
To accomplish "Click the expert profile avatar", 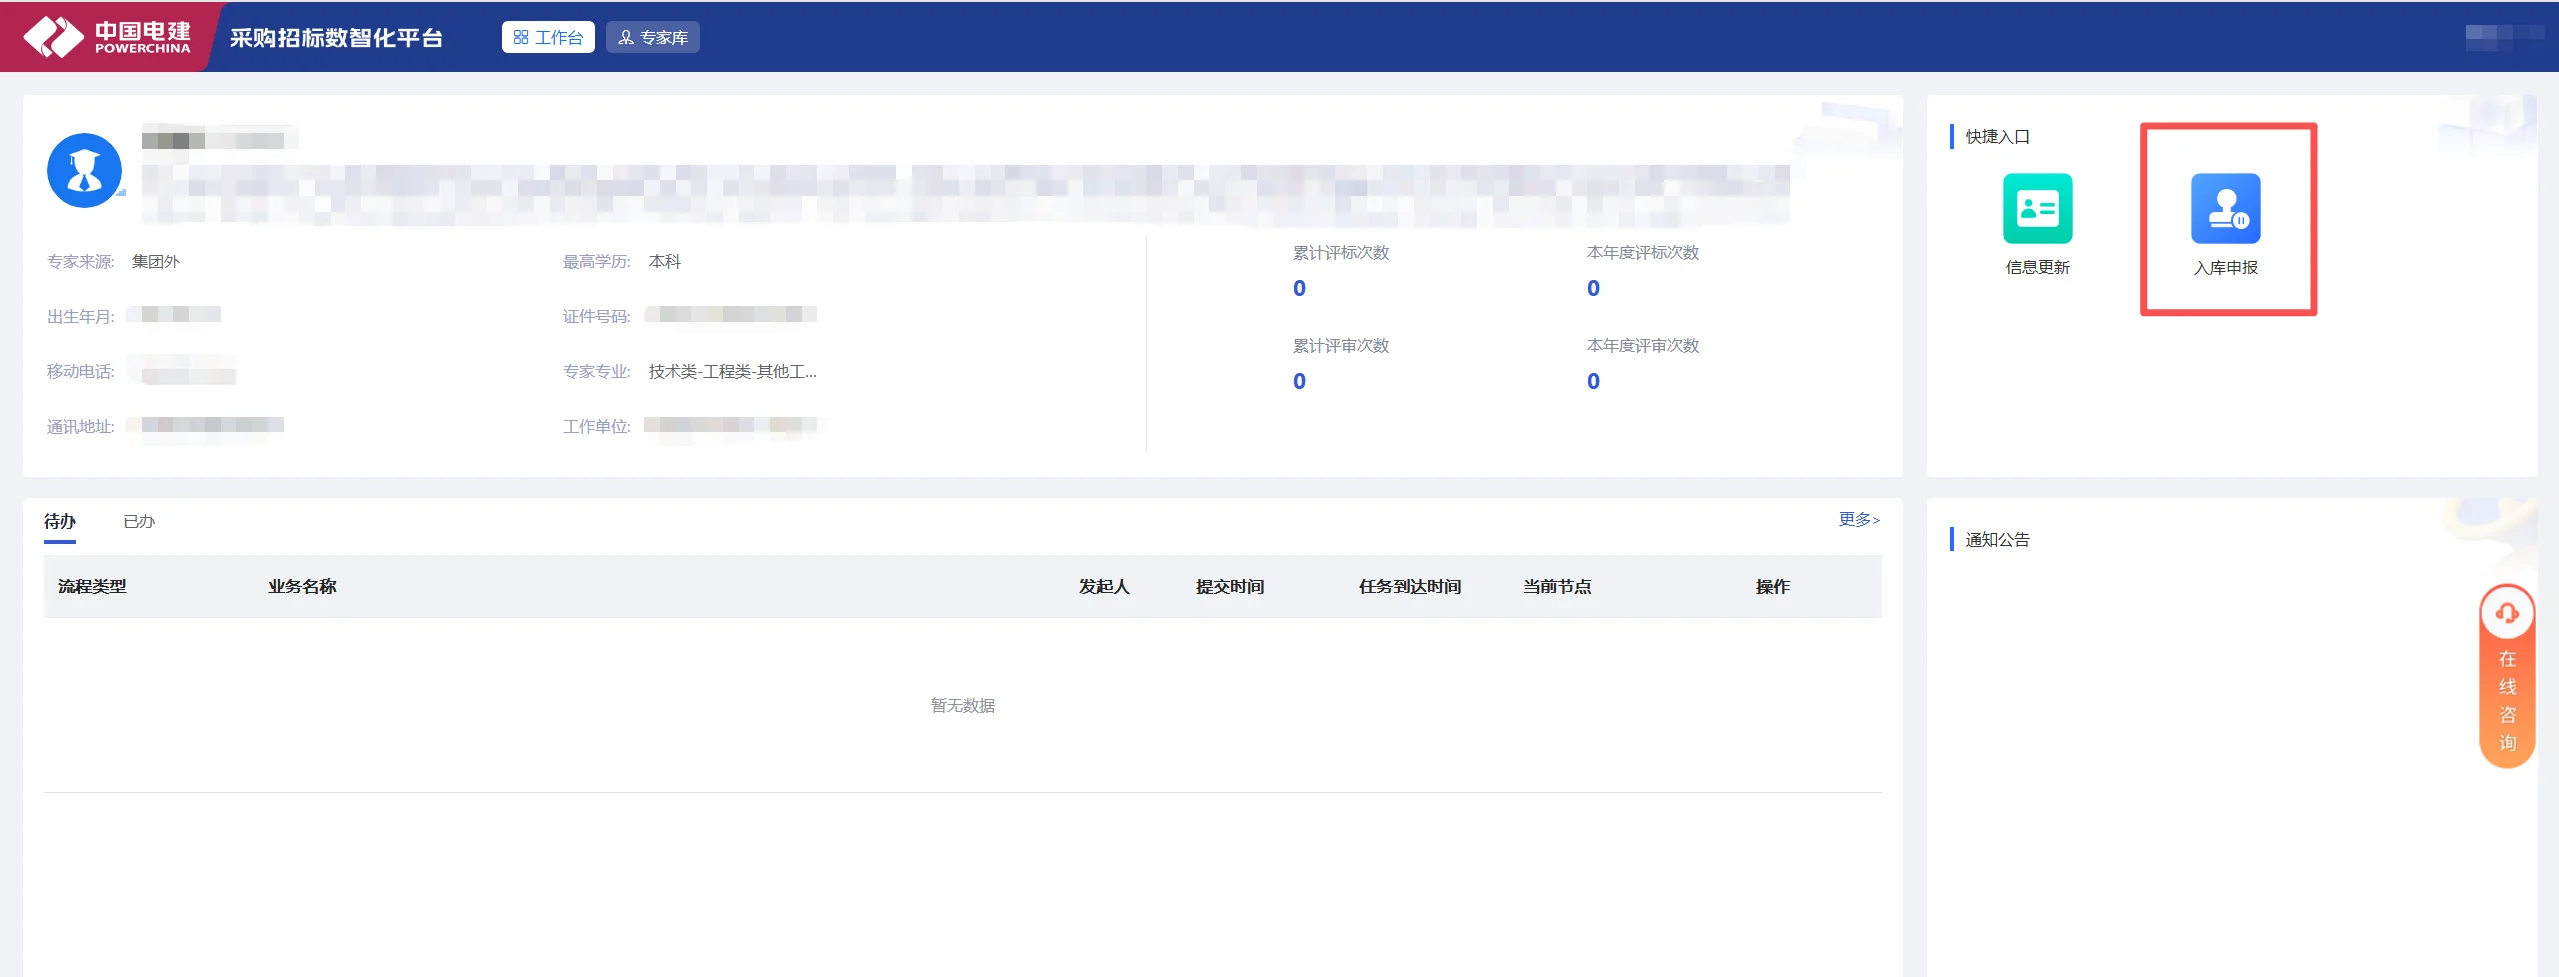I will 84,170.
